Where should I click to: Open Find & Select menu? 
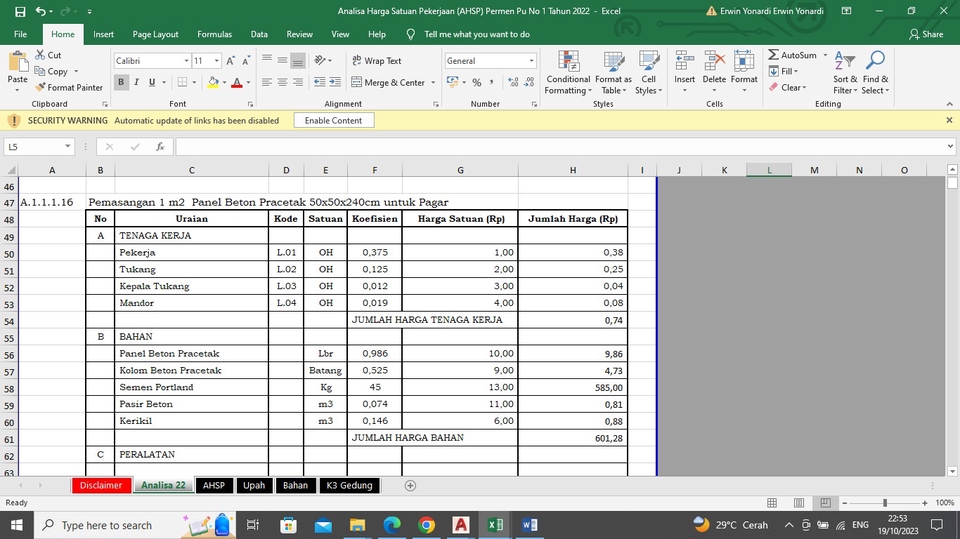[876, 73]
